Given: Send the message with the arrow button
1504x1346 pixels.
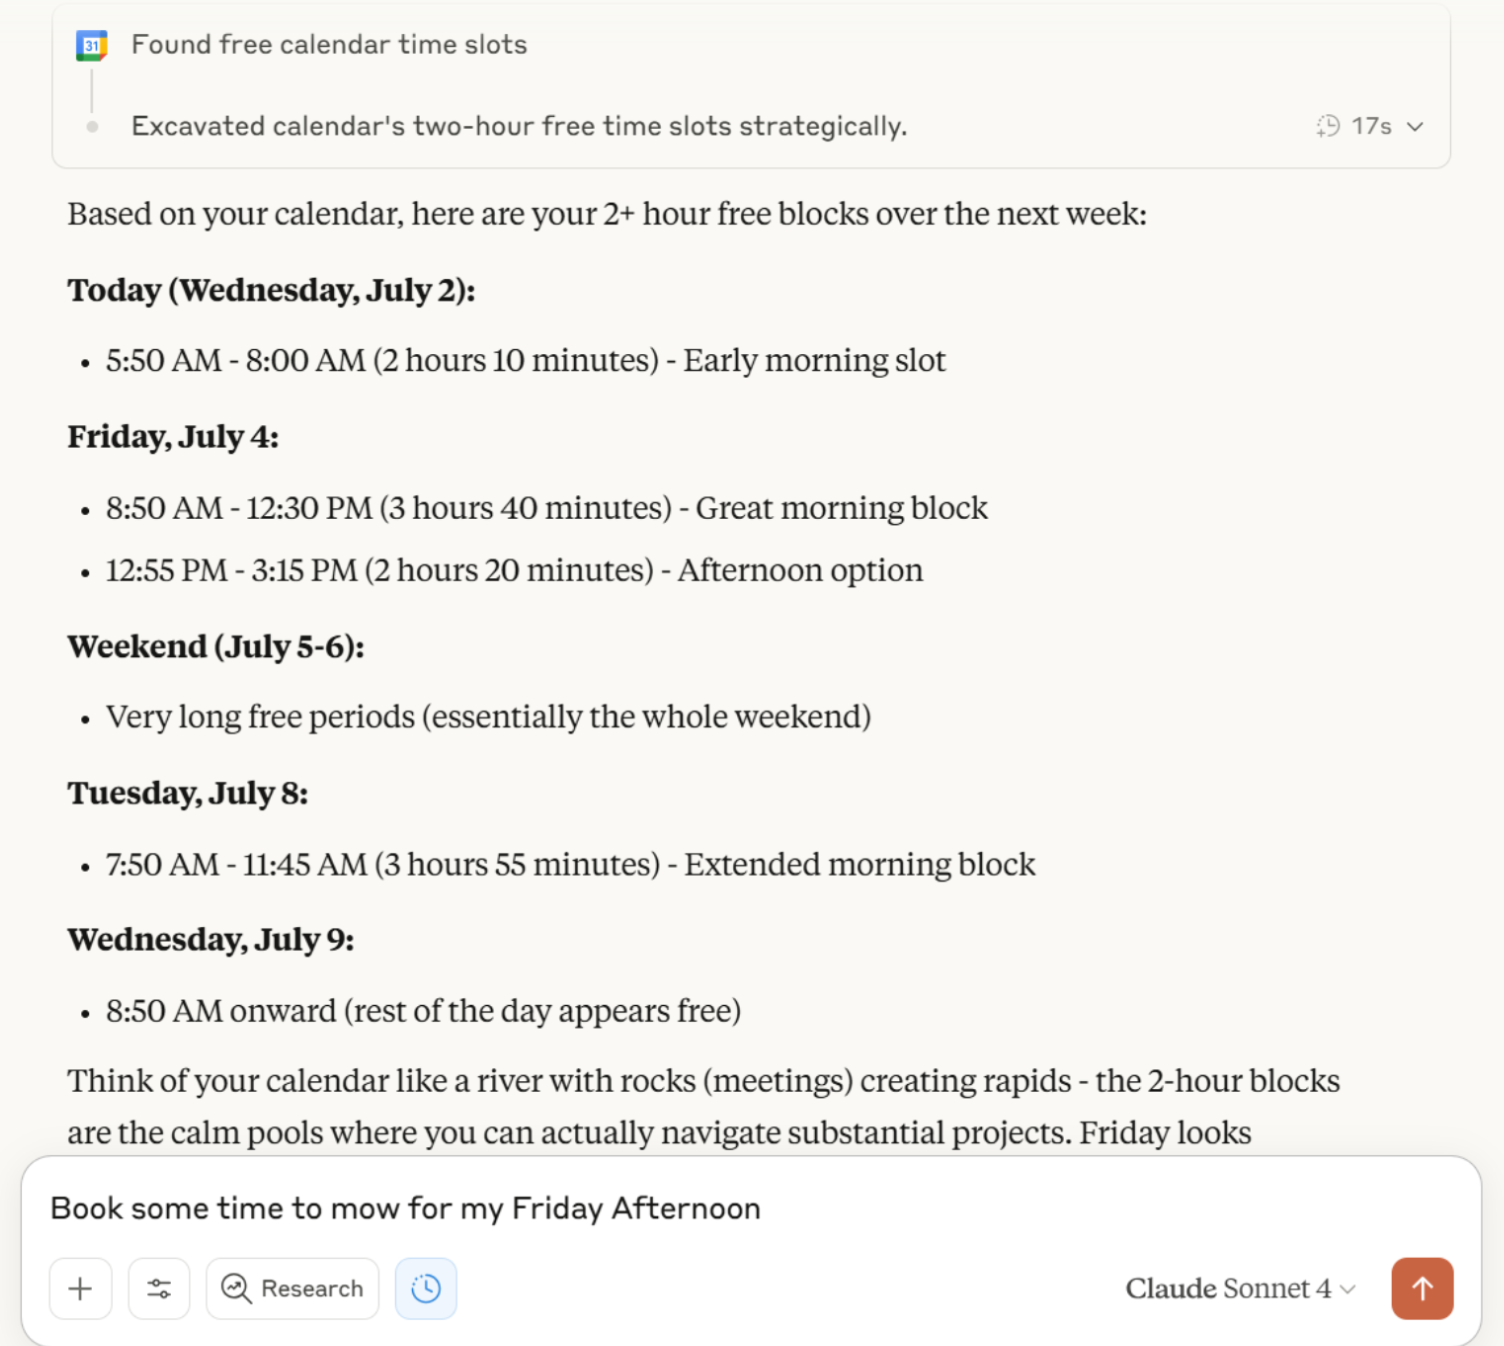Looking at the screenshot, I should 1422,1289.
